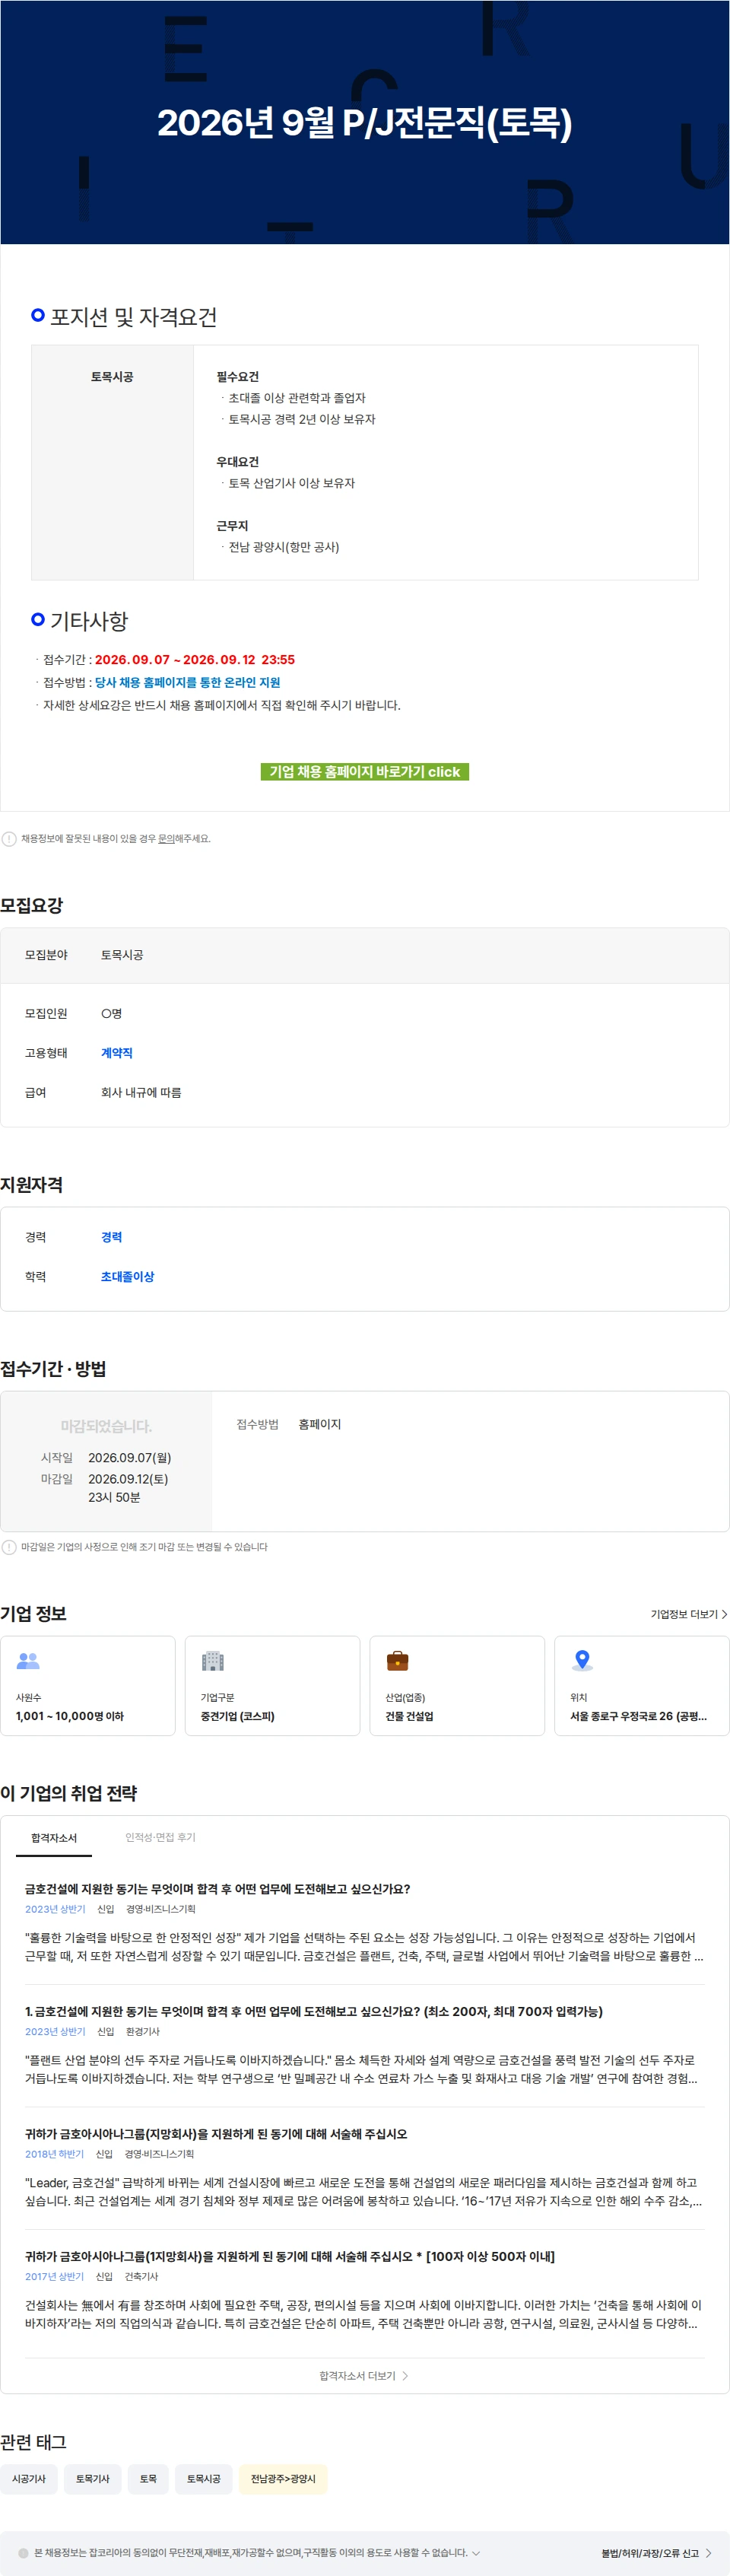
Task: Select the 토목기사 tag
Action: [x=93, y=2479]
